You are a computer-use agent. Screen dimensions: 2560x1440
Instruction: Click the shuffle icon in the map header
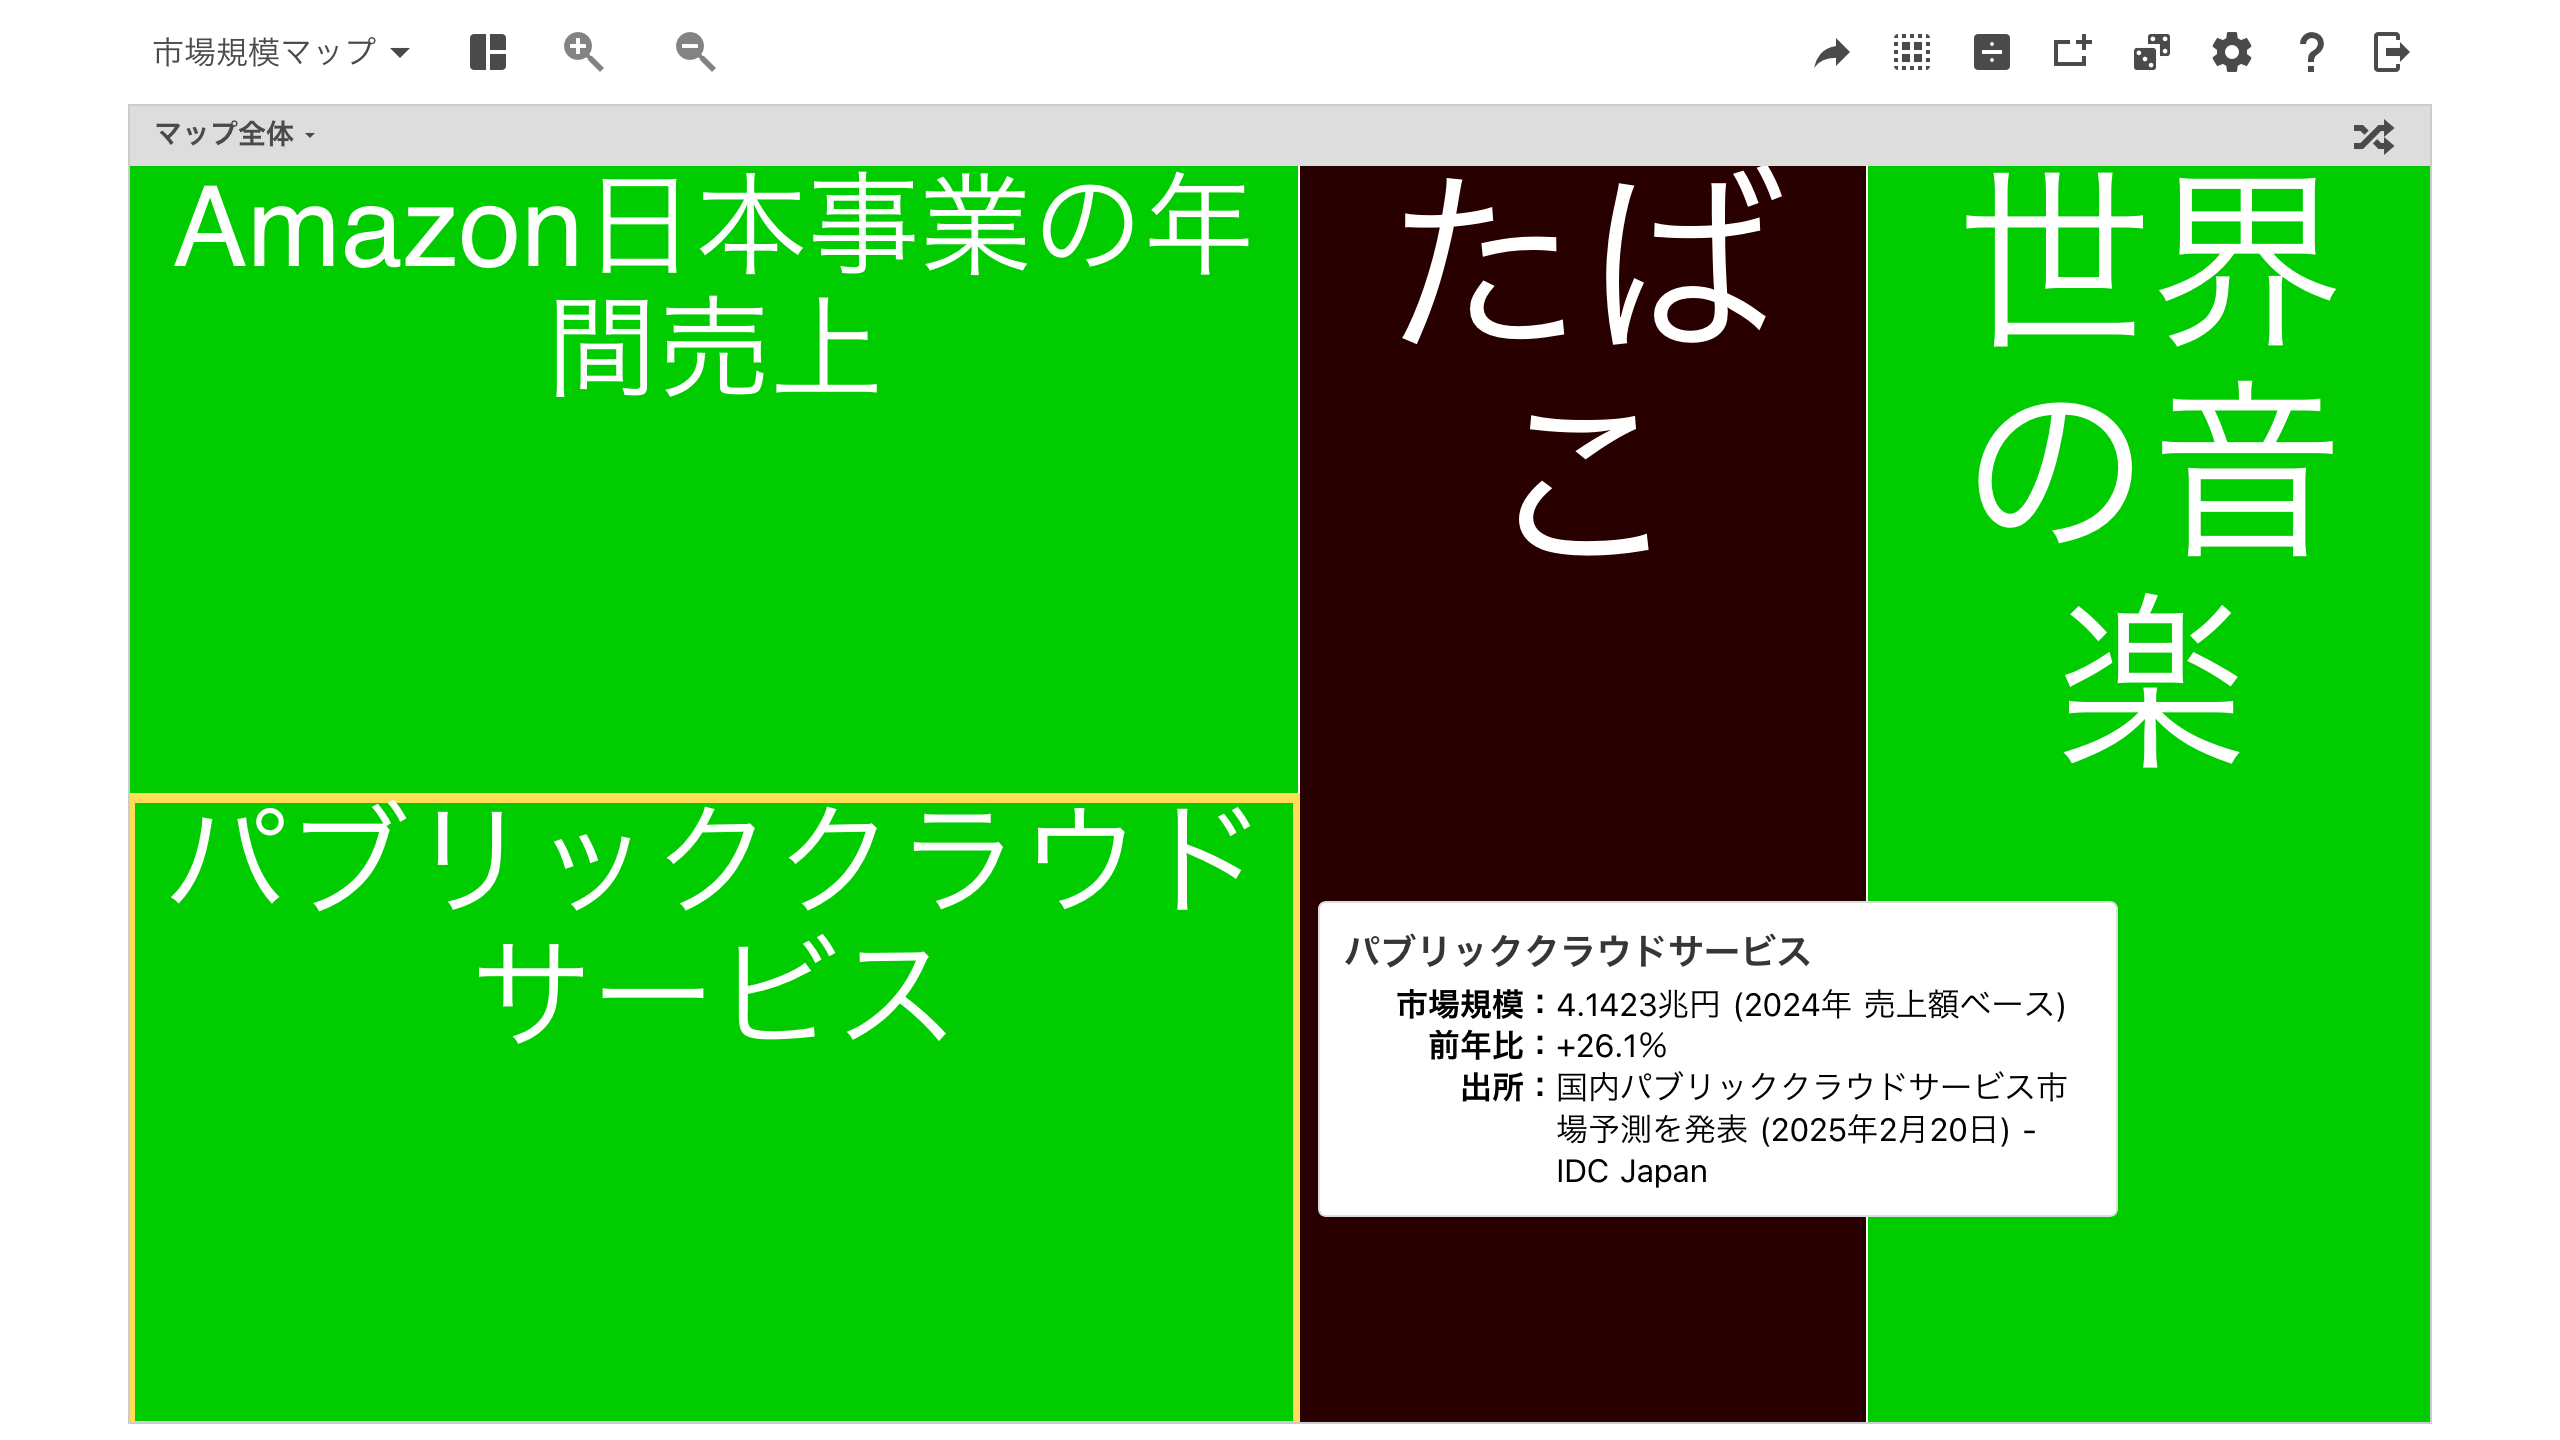click(x=2374, y=136)
